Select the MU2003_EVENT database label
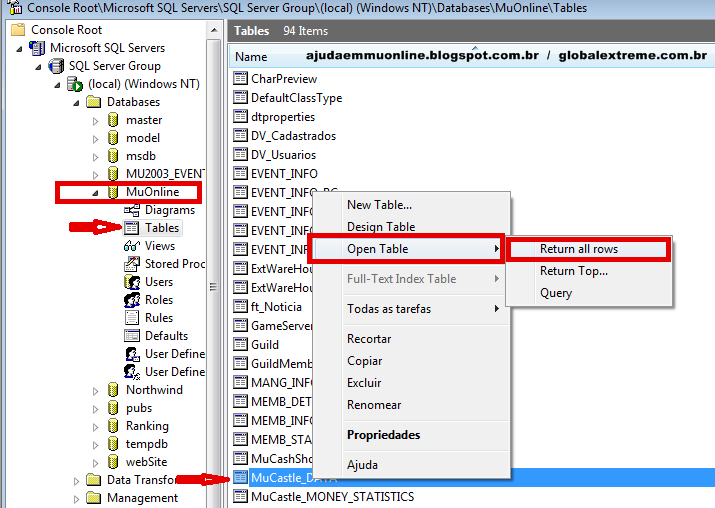This screenshot has height=508, width=715. tap(165, 174)
